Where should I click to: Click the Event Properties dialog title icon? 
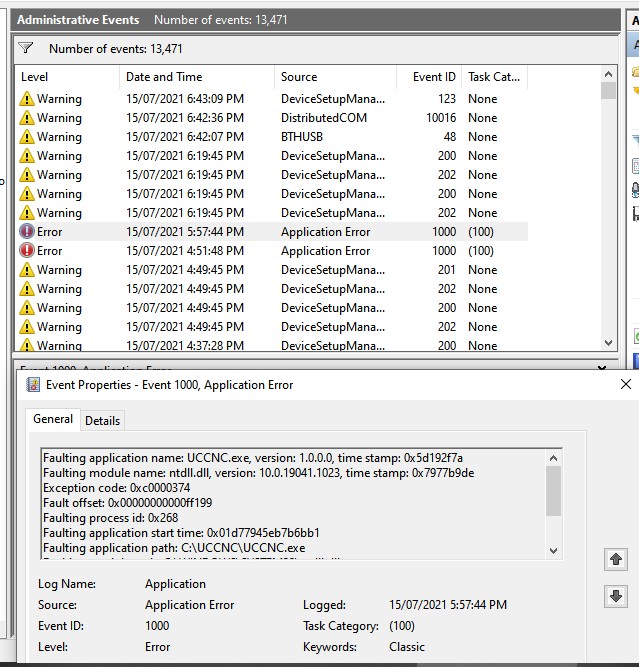pyautogui.click(x=33, y=385)
